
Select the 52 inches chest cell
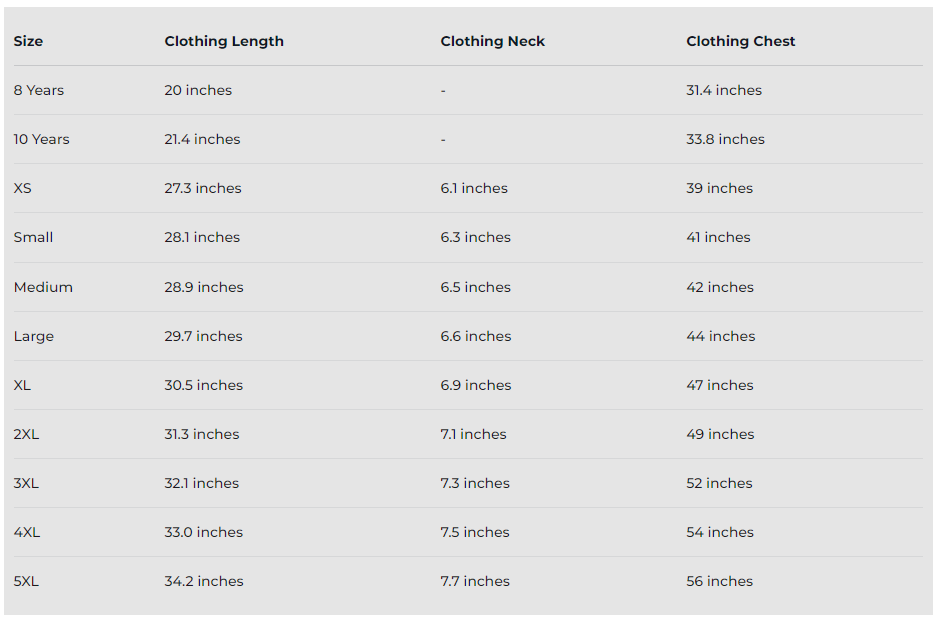point(719,483)
